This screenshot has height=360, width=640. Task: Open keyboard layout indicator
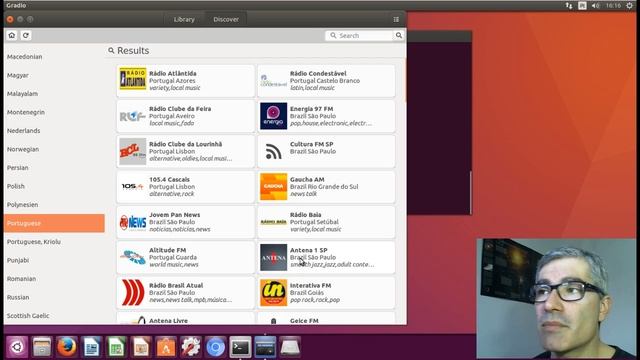[x=582, y=5]
